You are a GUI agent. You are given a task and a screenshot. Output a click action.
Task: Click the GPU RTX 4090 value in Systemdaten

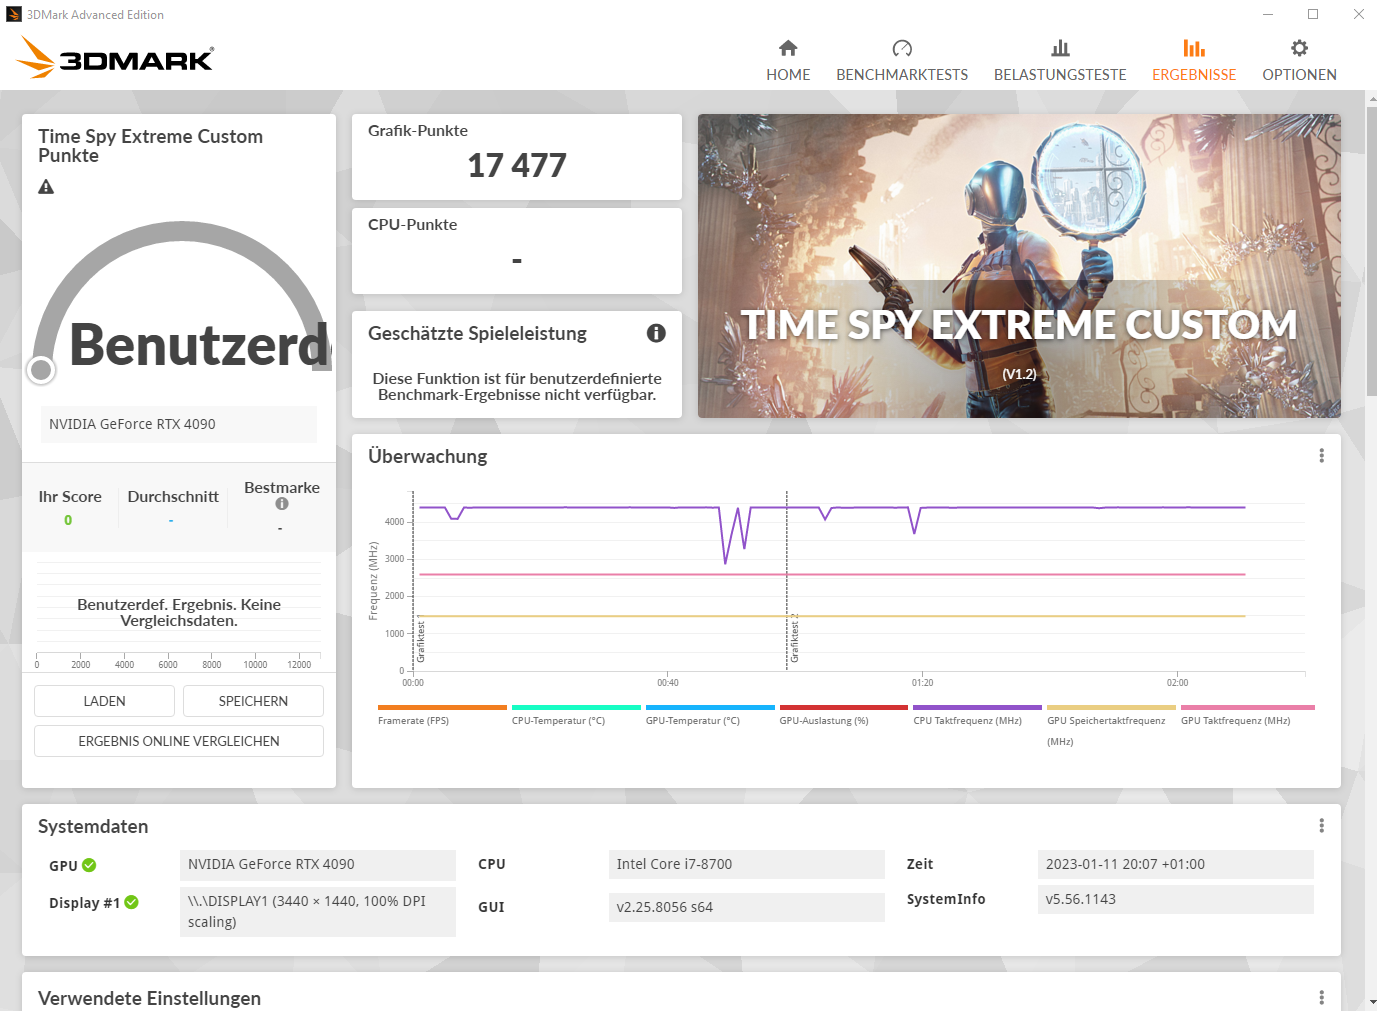pos(317,864)
